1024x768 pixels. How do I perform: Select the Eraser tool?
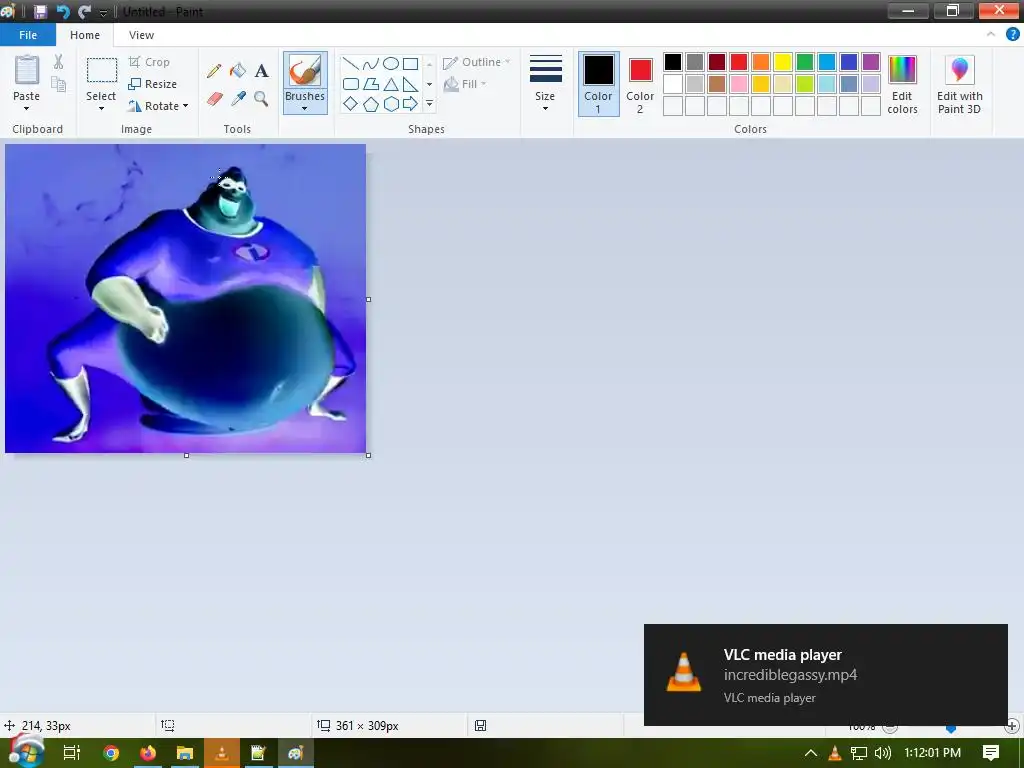(x=214, y=99)
